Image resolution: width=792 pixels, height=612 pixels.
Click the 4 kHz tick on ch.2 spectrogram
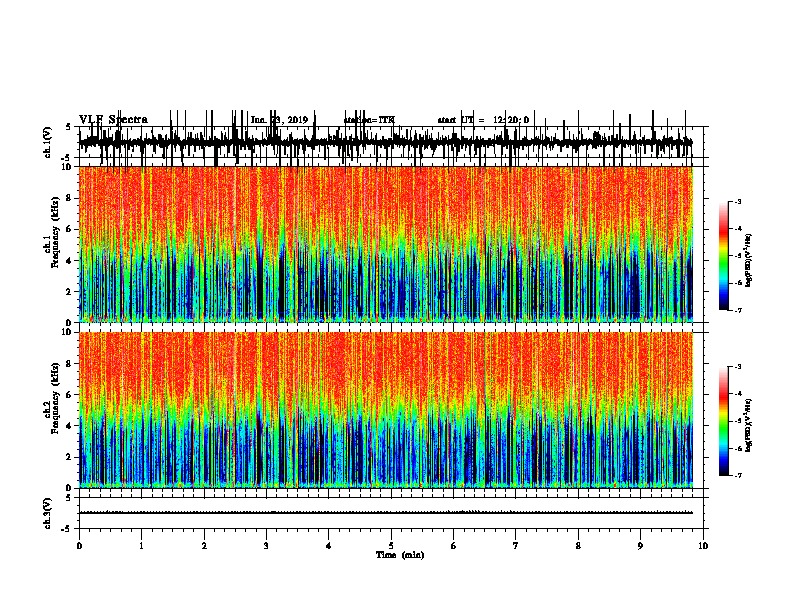69,426
